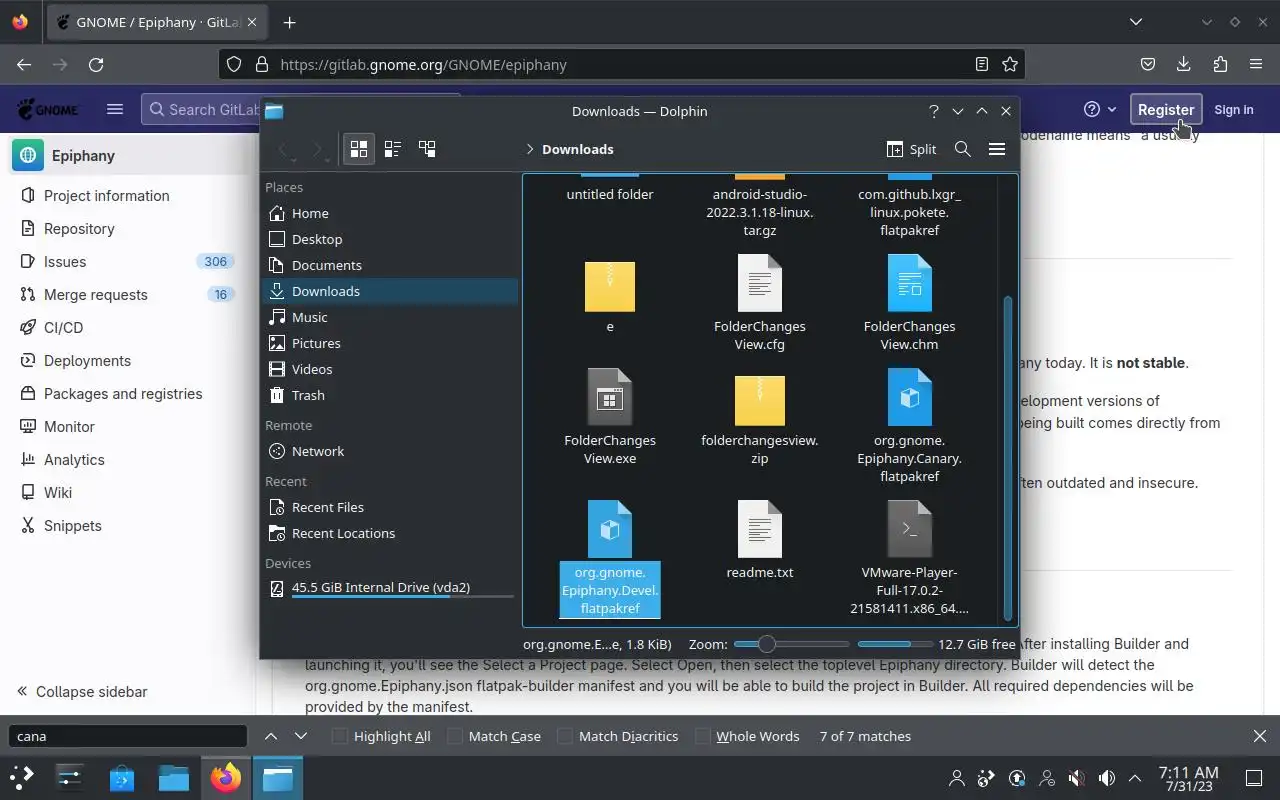Jump to previous find match
Image resolution: width=1280 pixels, height=800 pixels.
[271, 736]
